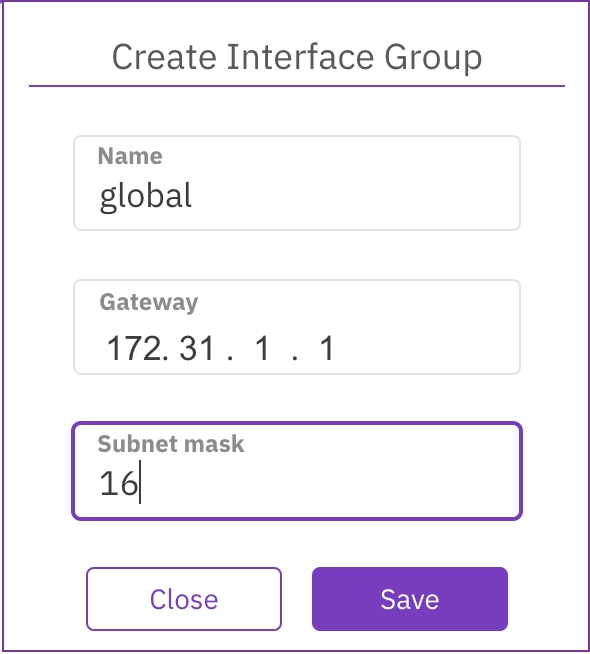The width and height of the screenshot is (590, 654).
Task: Place cursor at the subnet mask value 16
Action: (118, 483)
